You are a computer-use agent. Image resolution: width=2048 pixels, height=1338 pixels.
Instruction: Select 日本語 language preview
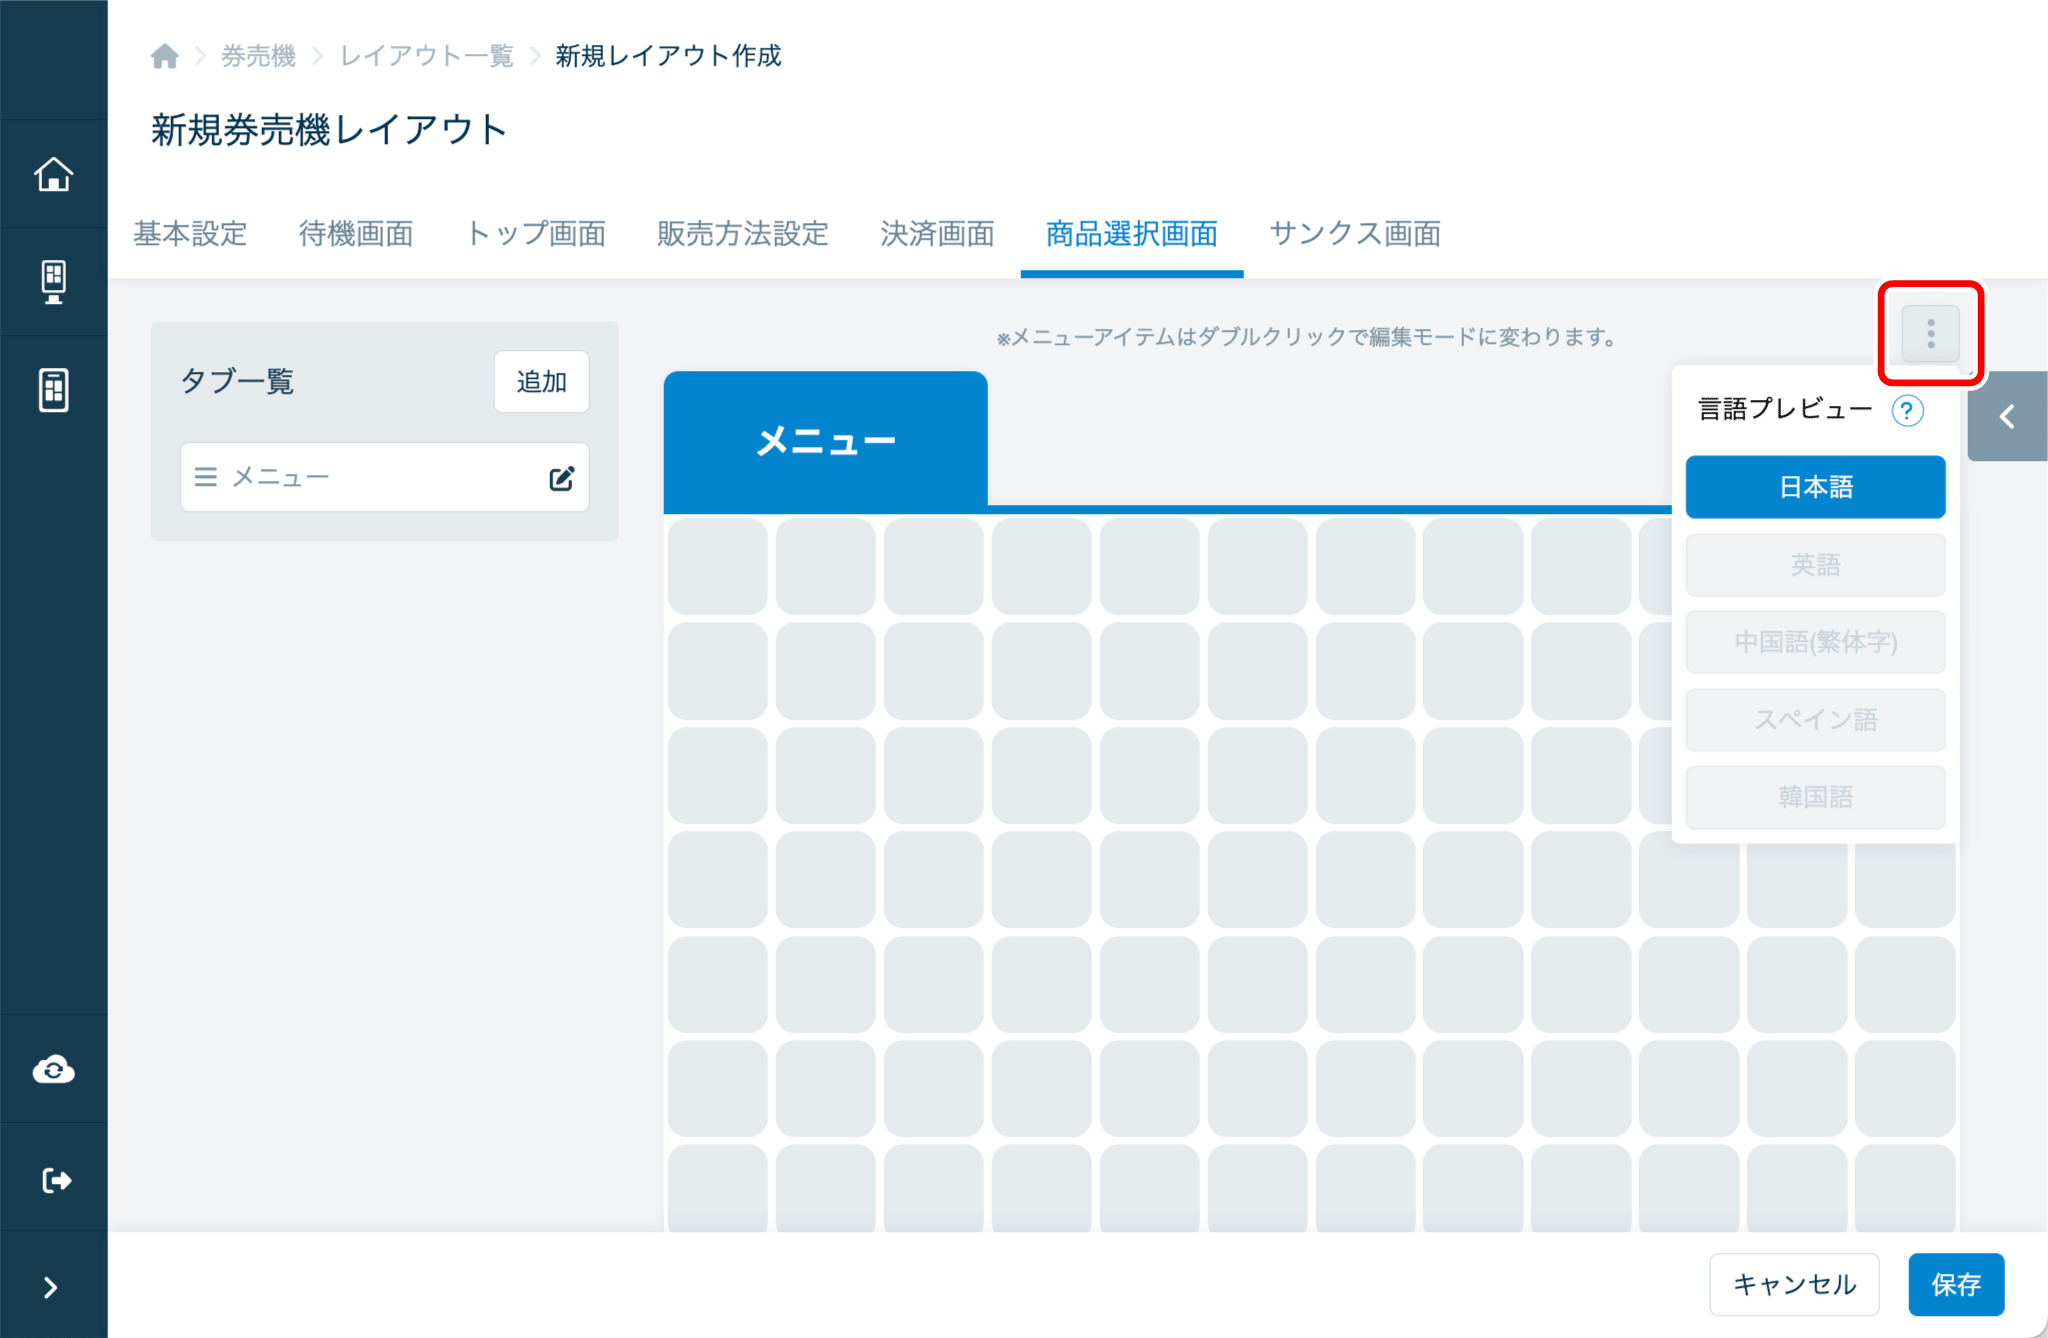[x=1815, y=487]
